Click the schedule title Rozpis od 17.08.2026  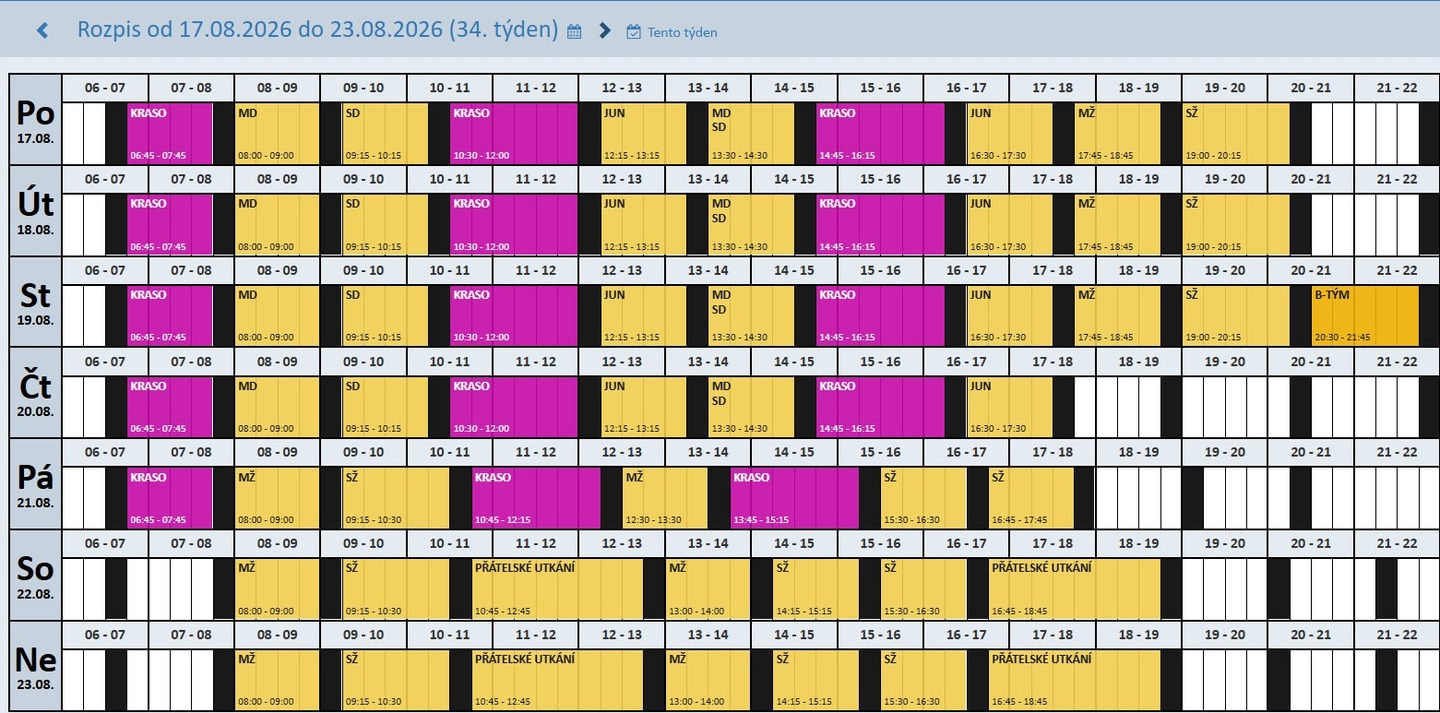tap(317, 29)
